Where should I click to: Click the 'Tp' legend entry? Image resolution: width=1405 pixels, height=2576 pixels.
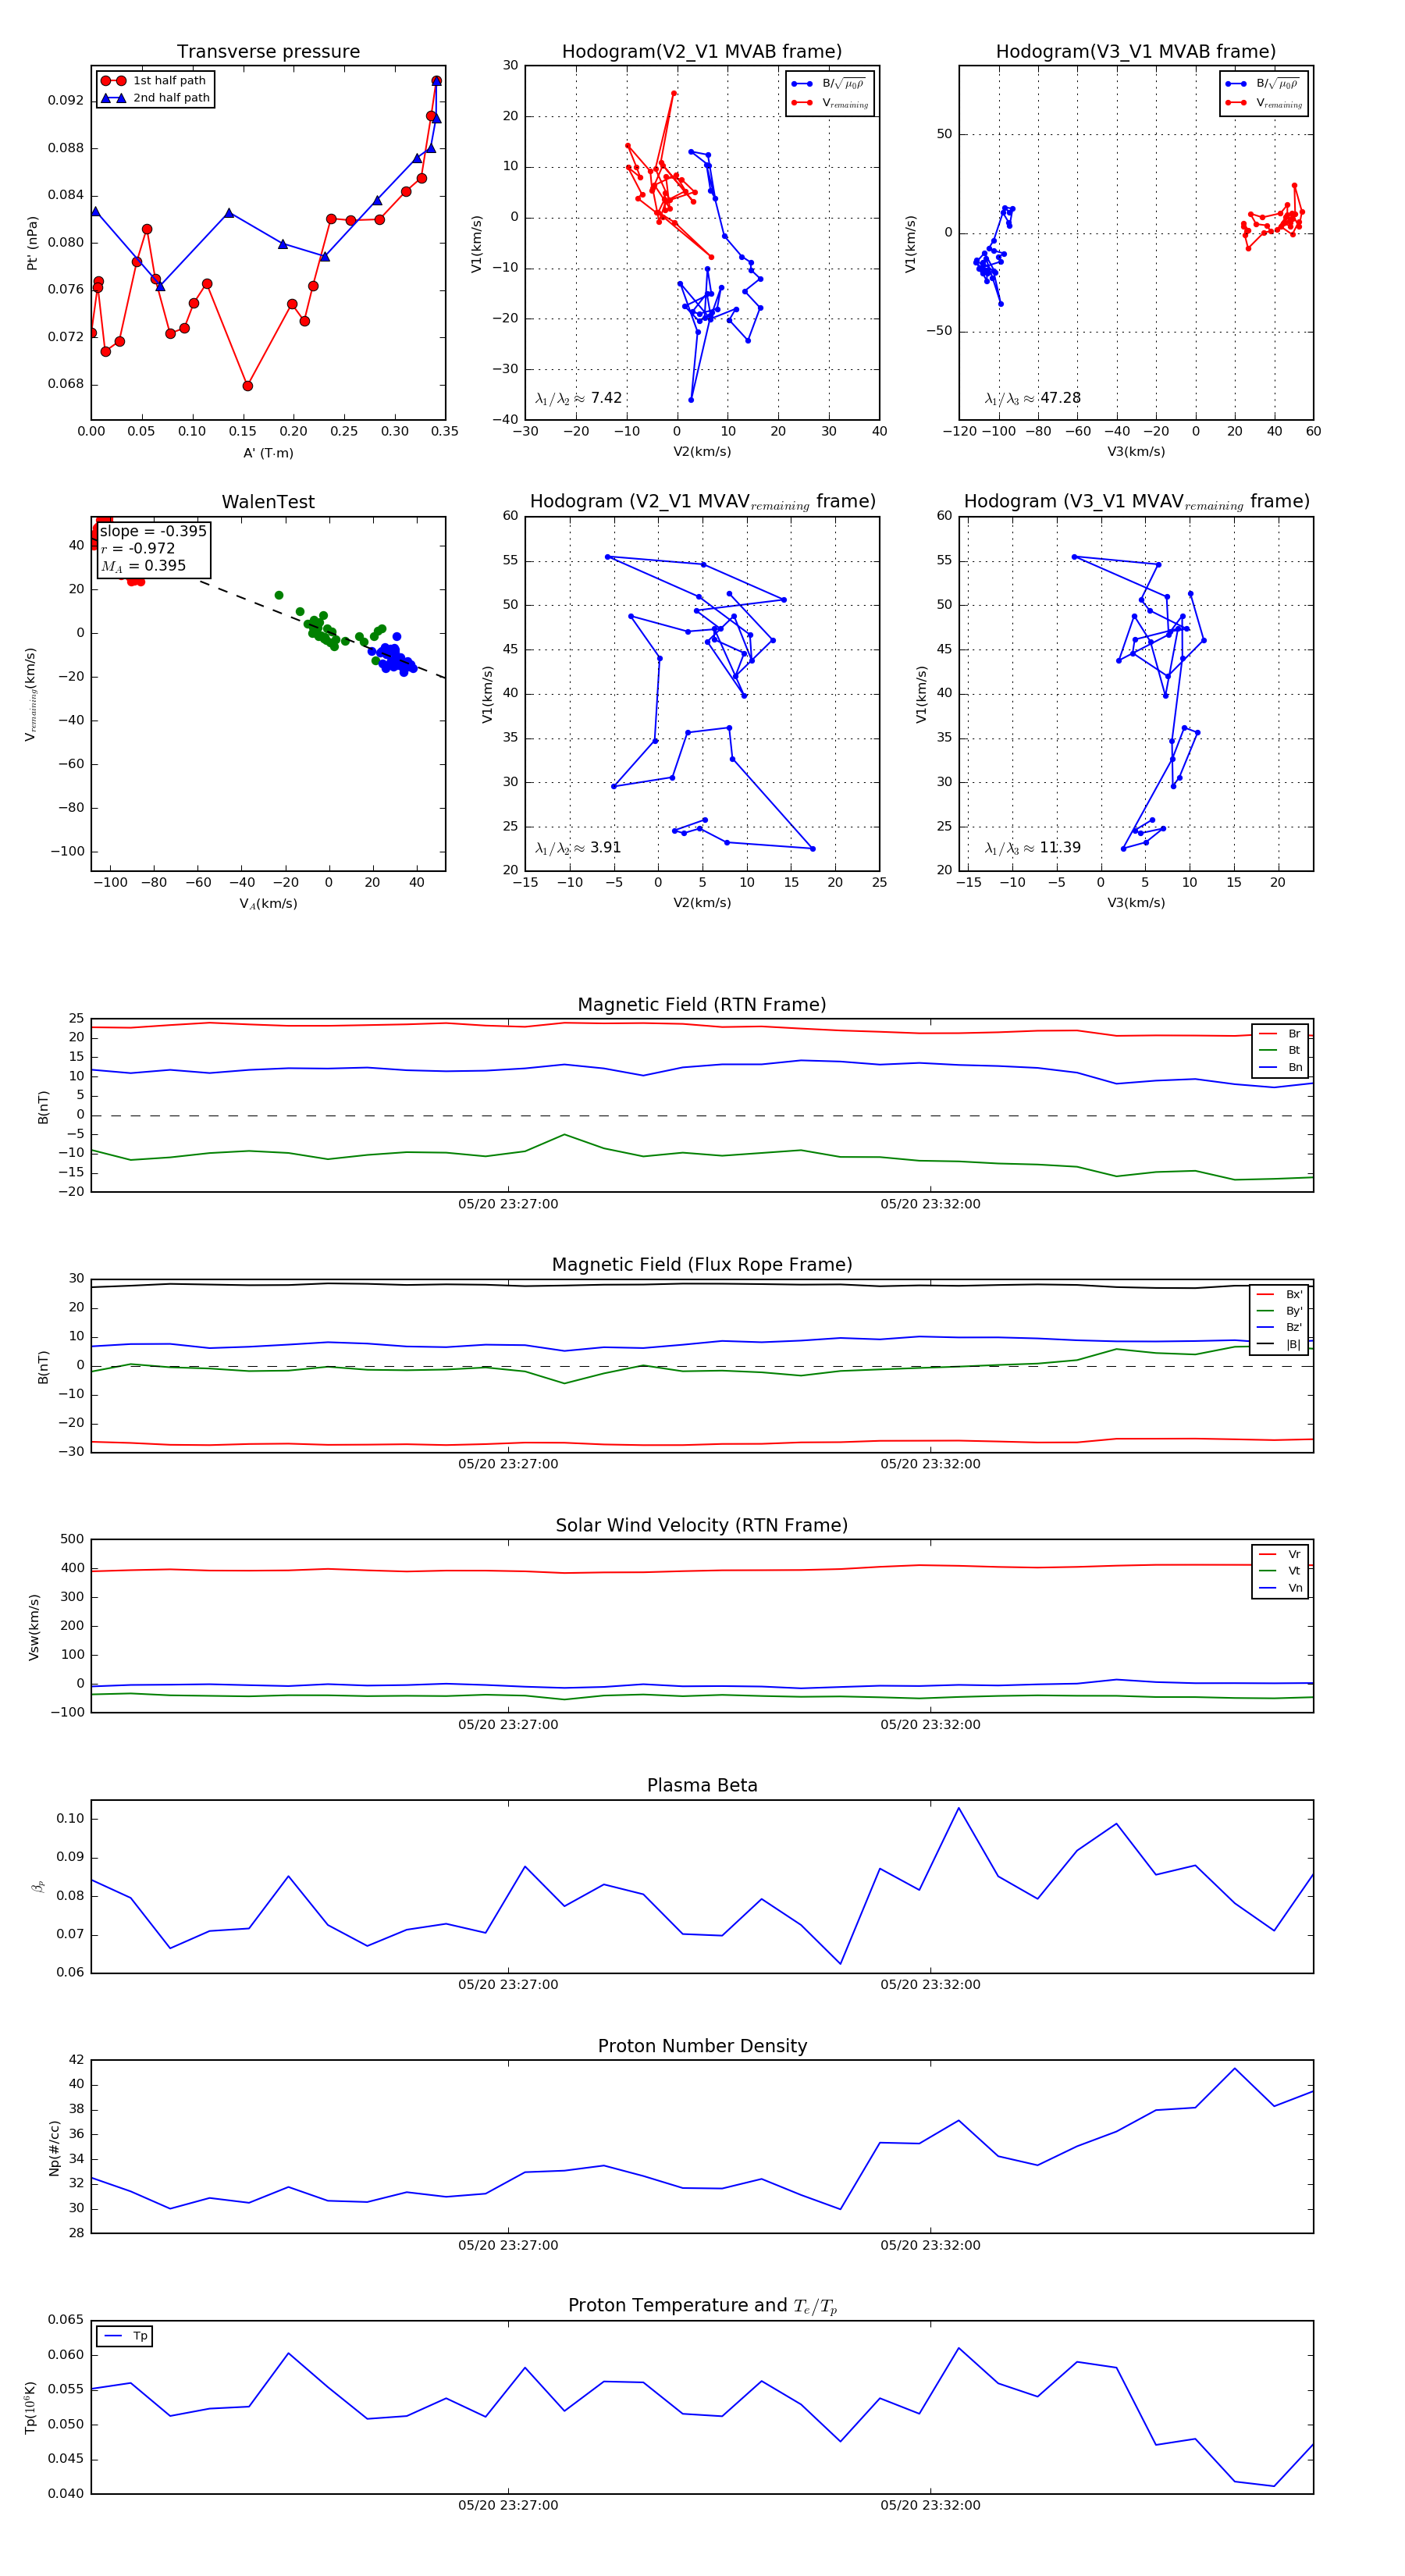pos(125,2336)
